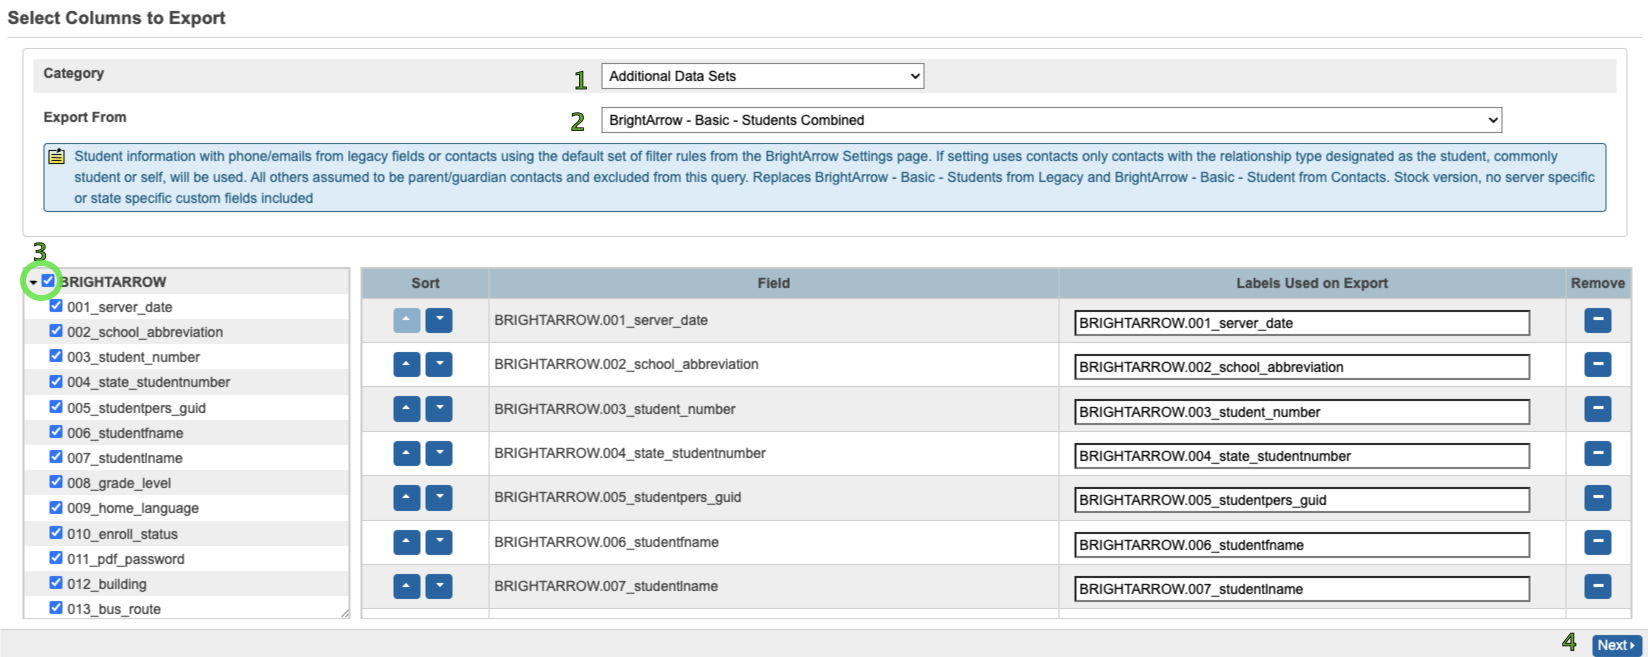
Task: Uncheck the 013_bus_route checkbox
Action: [x=56, y=608]
